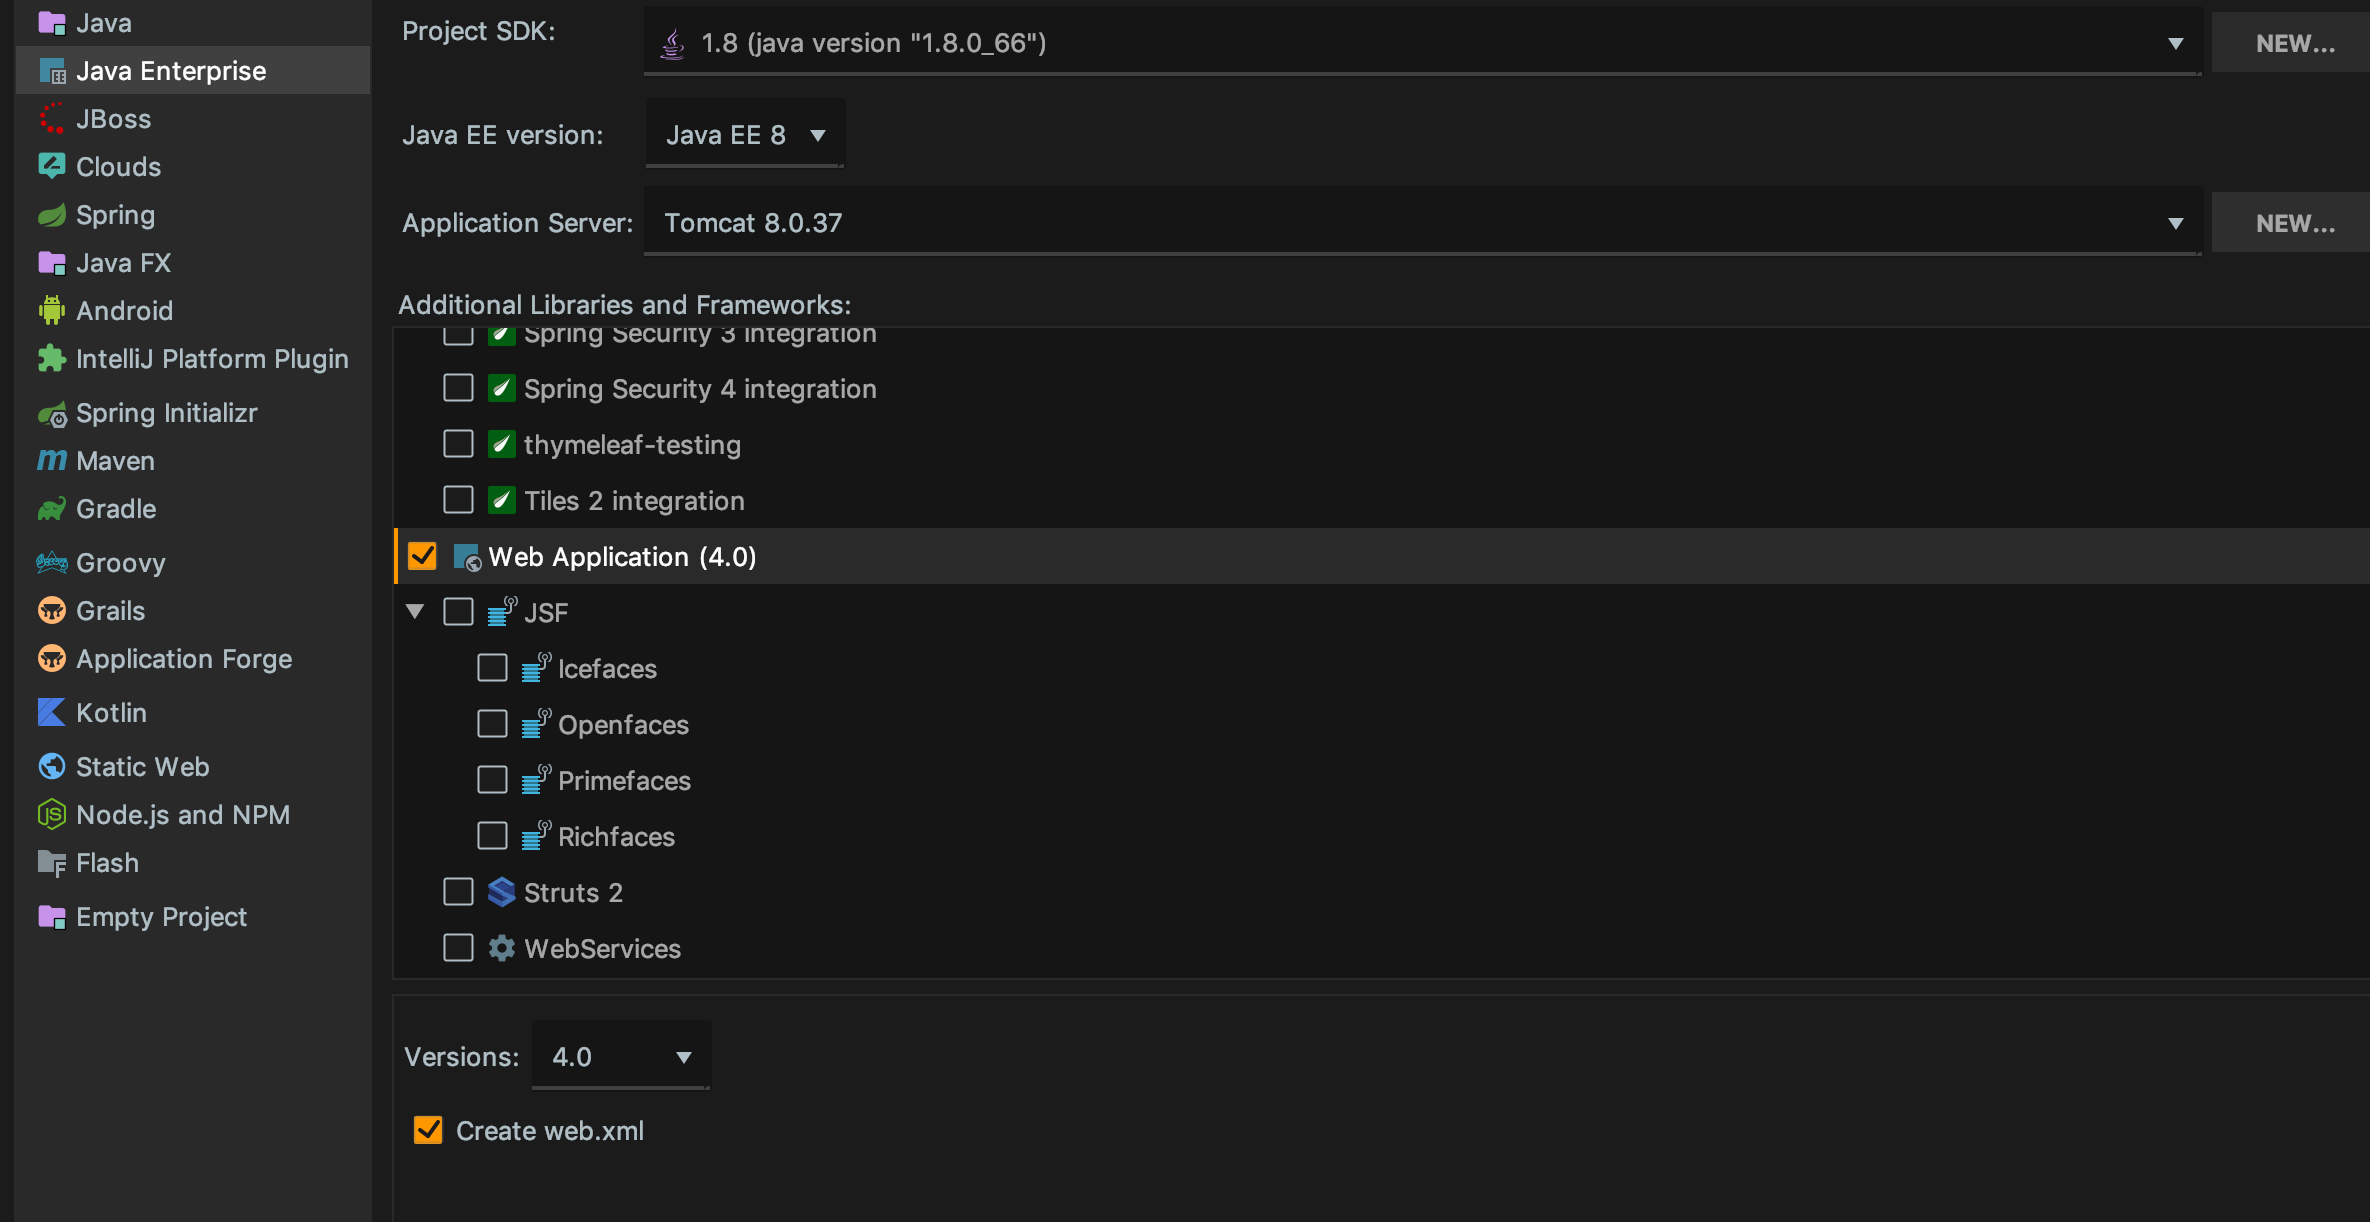Screen dimensions: 2370x1222
Task: Click the Gradle elephant icon
Action: coord(52,509)
